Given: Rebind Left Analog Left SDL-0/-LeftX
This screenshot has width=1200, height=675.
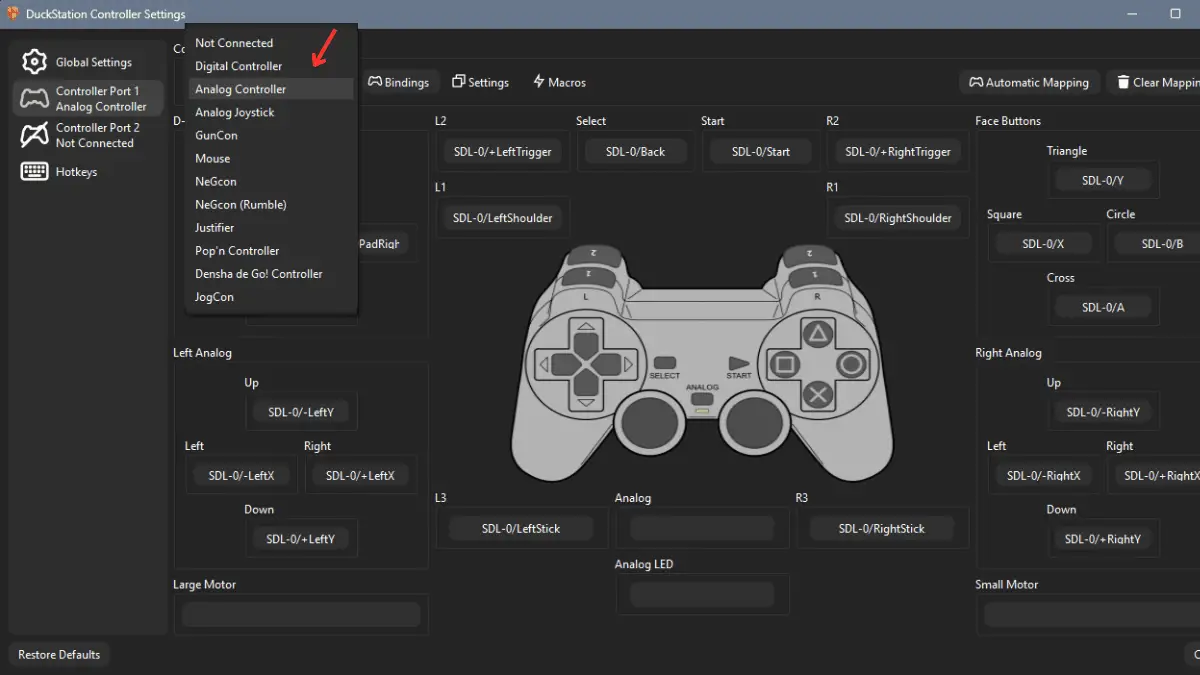Looking at the screenshot, I should click(x=241, y=476).
